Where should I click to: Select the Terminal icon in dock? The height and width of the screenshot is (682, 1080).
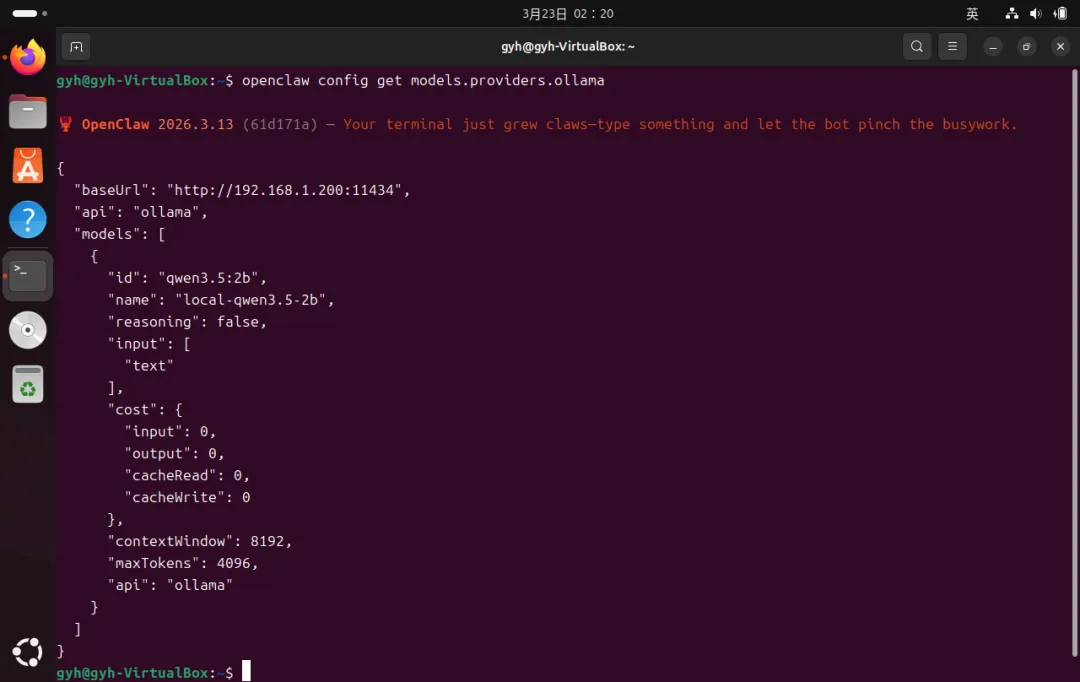28,275
